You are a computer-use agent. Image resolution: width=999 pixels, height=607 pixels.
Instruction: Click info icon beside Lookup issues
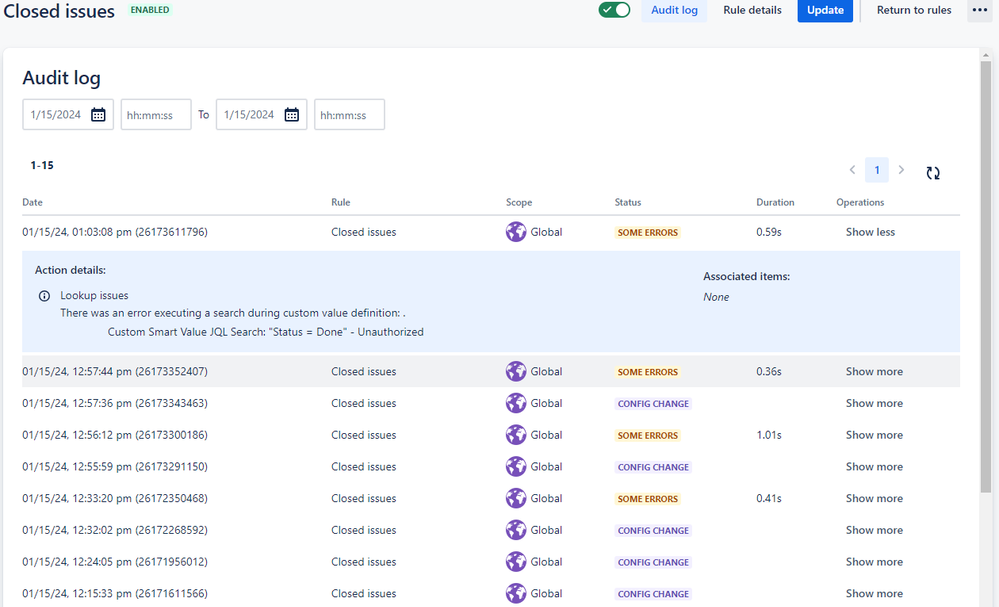pos(44,296)
